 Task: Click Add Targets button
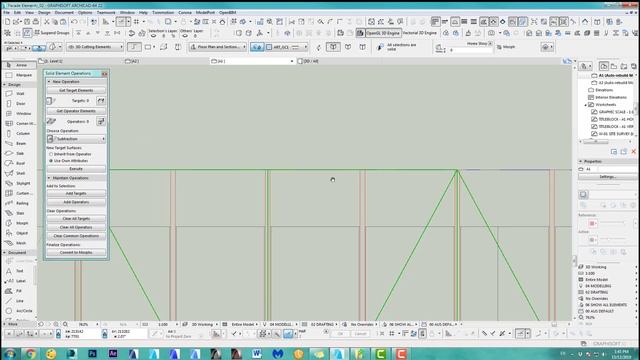pos(76,193)
